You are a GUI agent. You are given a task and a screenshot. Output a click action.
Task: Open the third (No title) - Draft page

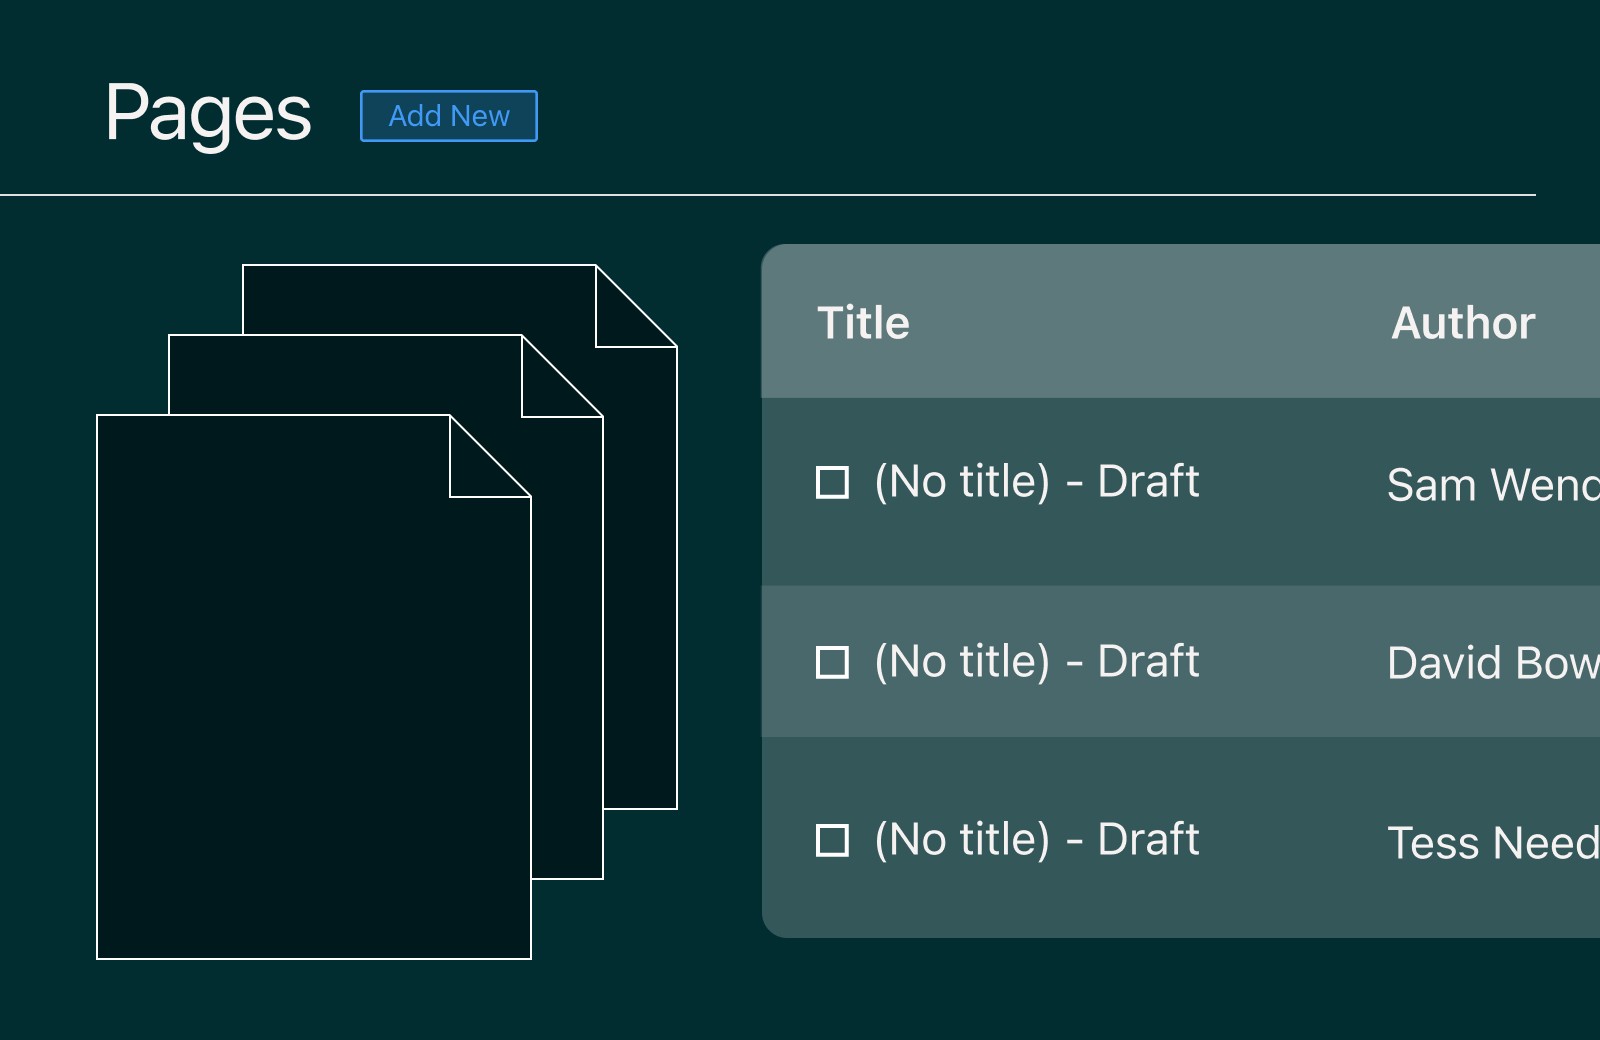1036,840
